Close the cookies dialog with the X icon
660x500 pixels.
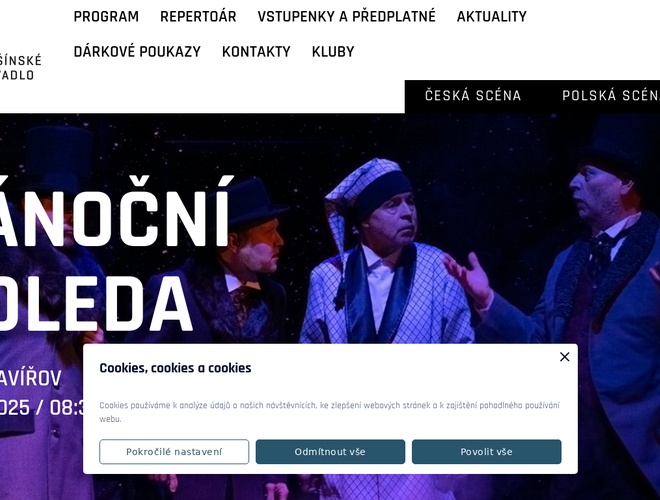tap(564, 357)
